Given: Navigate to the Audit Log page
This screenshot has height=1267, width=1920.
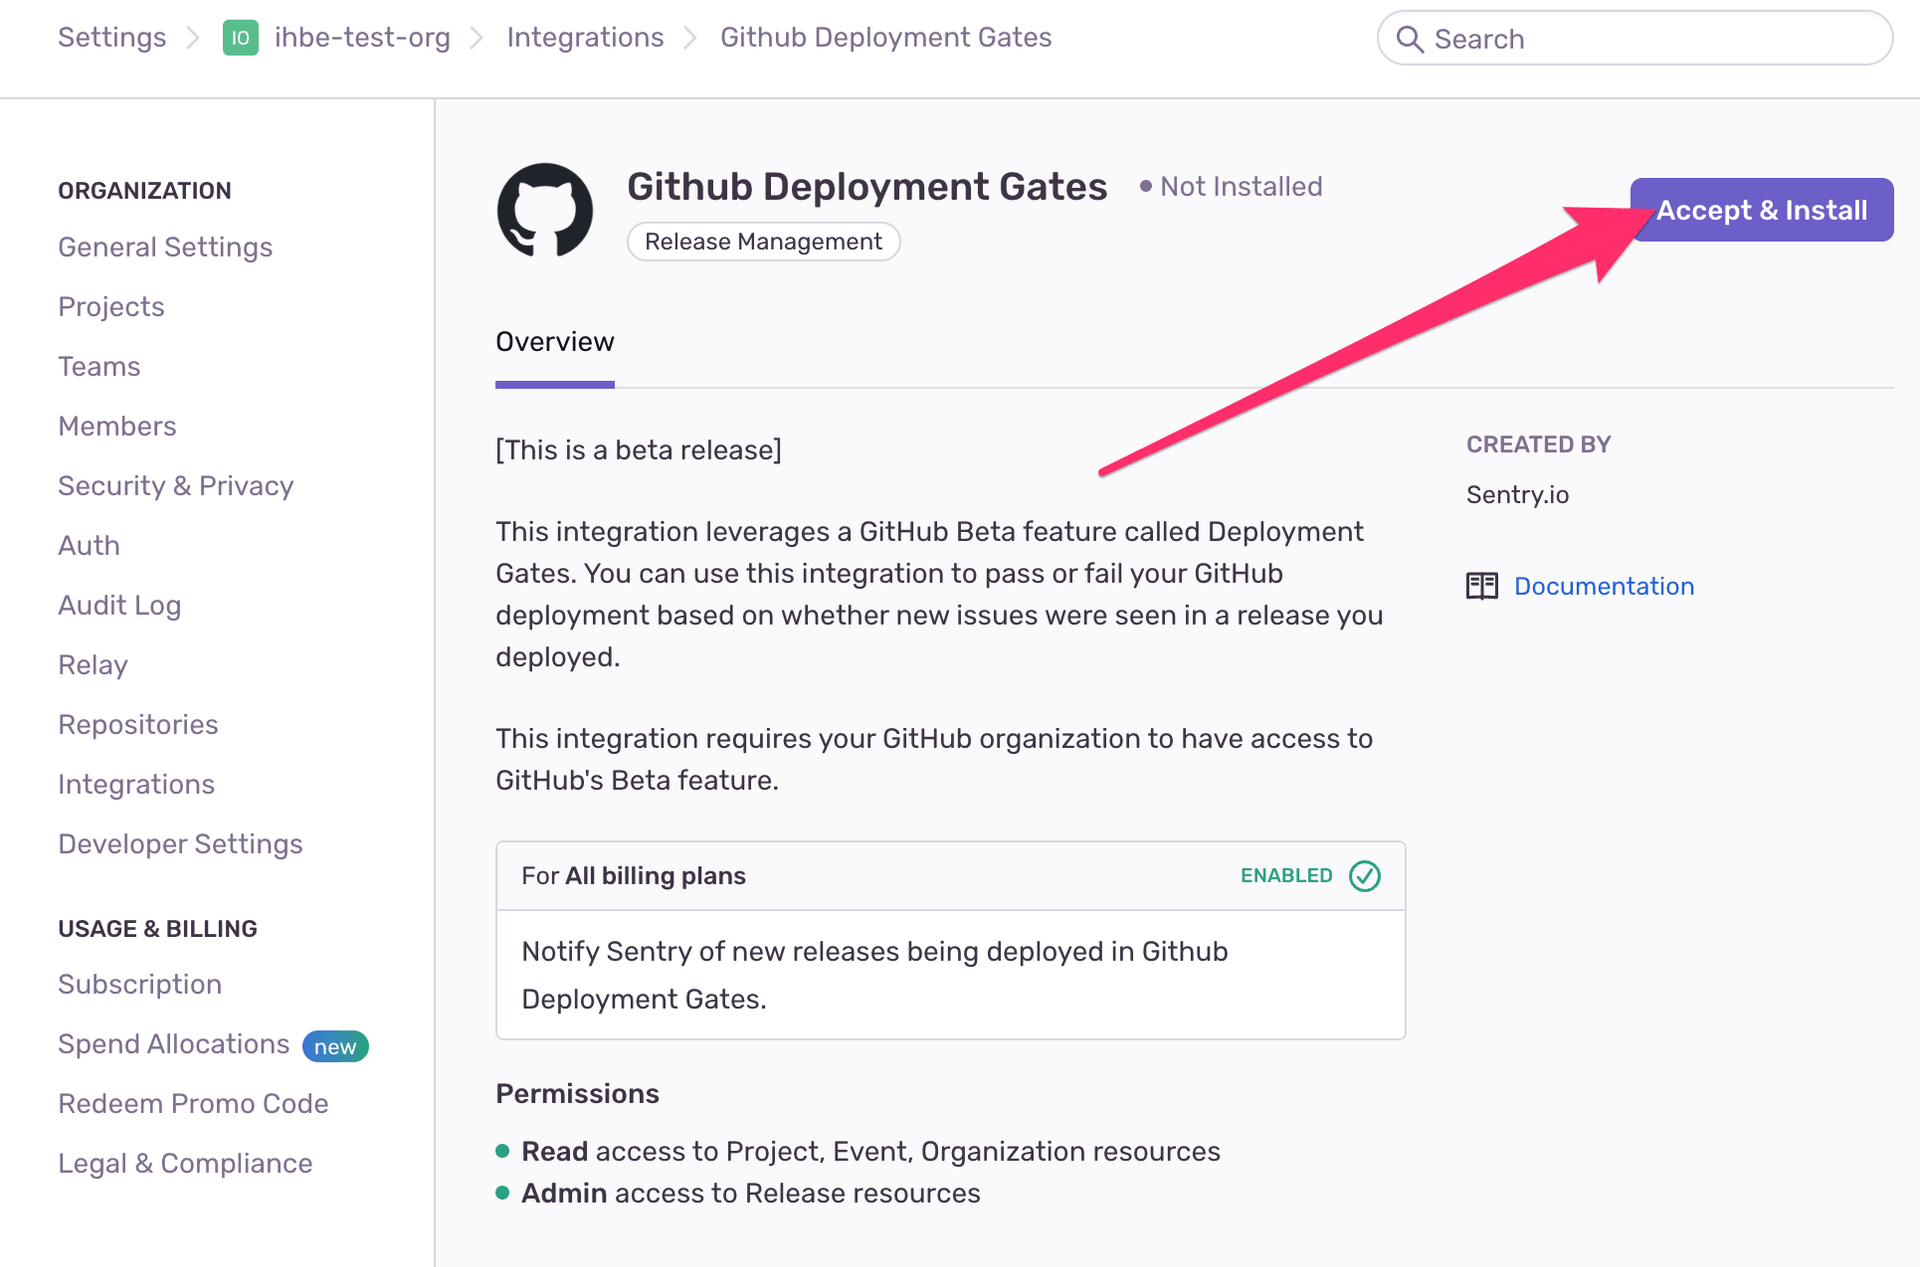Looking at the screenshot, I should point(119,605).
